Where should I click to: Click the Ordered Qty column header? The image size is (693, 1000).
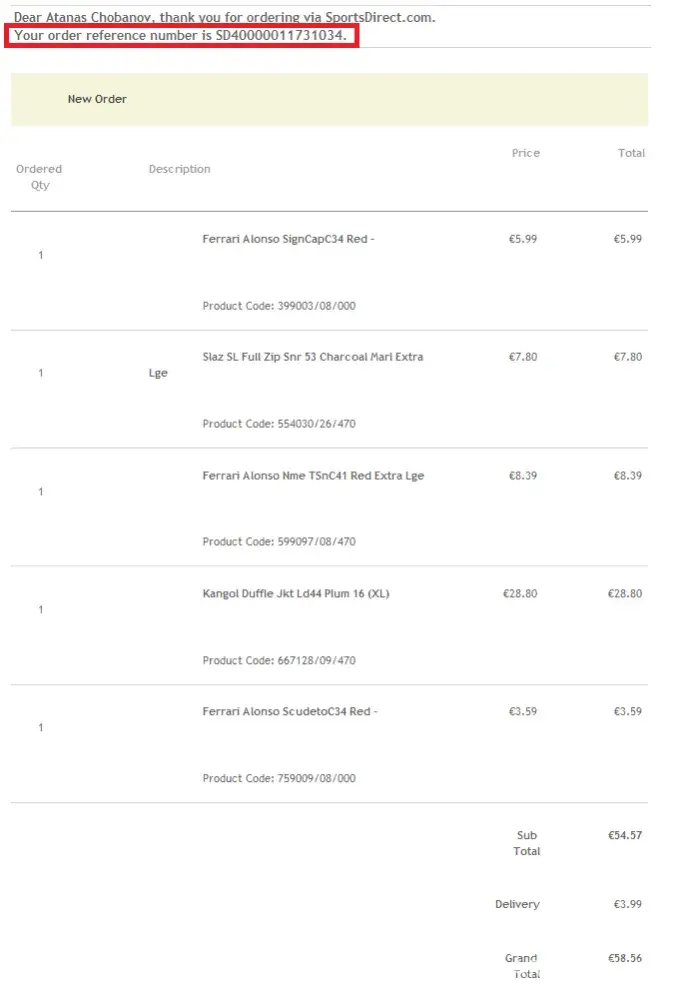click(x=39, y=177)
